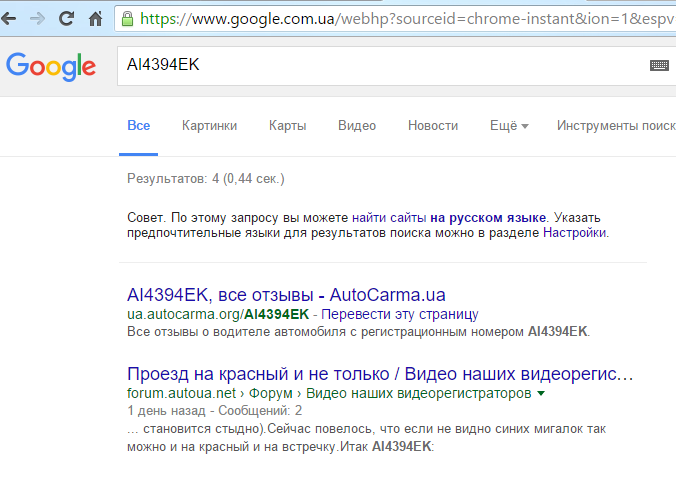Reload the current page
Viewport: 676px width, 487px height.
pos(66,18)
